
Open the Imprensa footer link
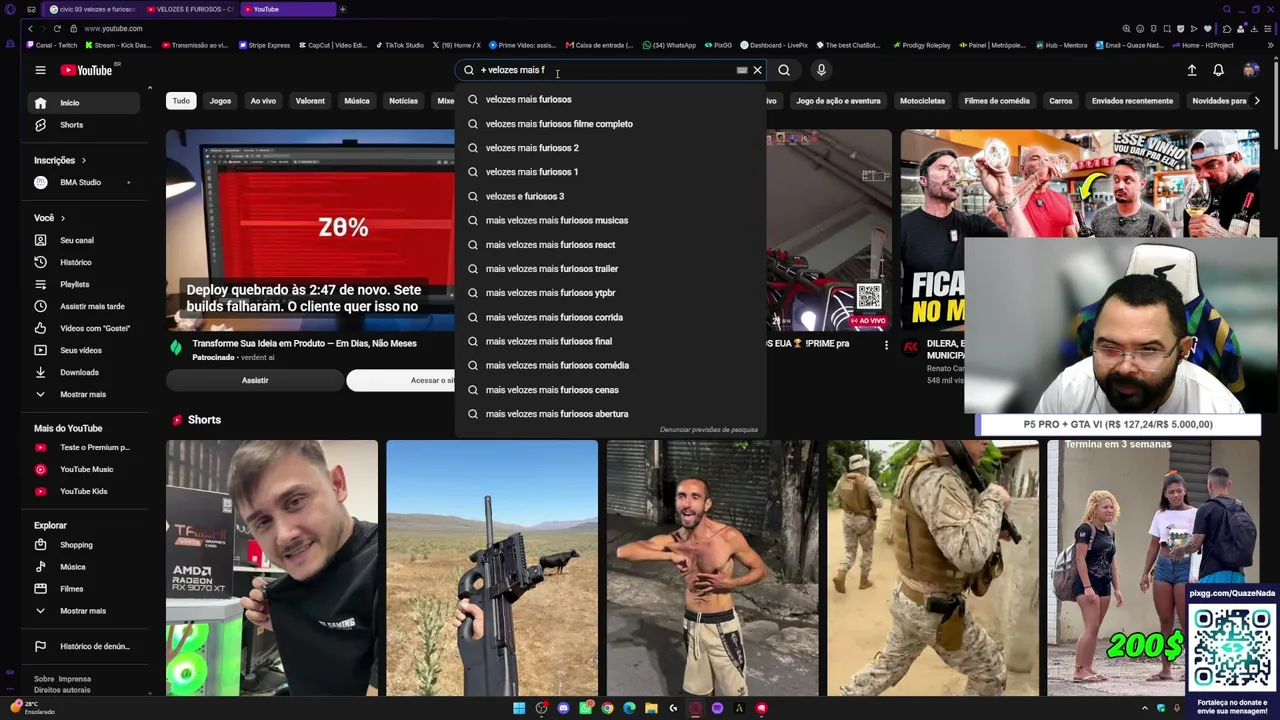pyautogui.click(x=75, y=679)
